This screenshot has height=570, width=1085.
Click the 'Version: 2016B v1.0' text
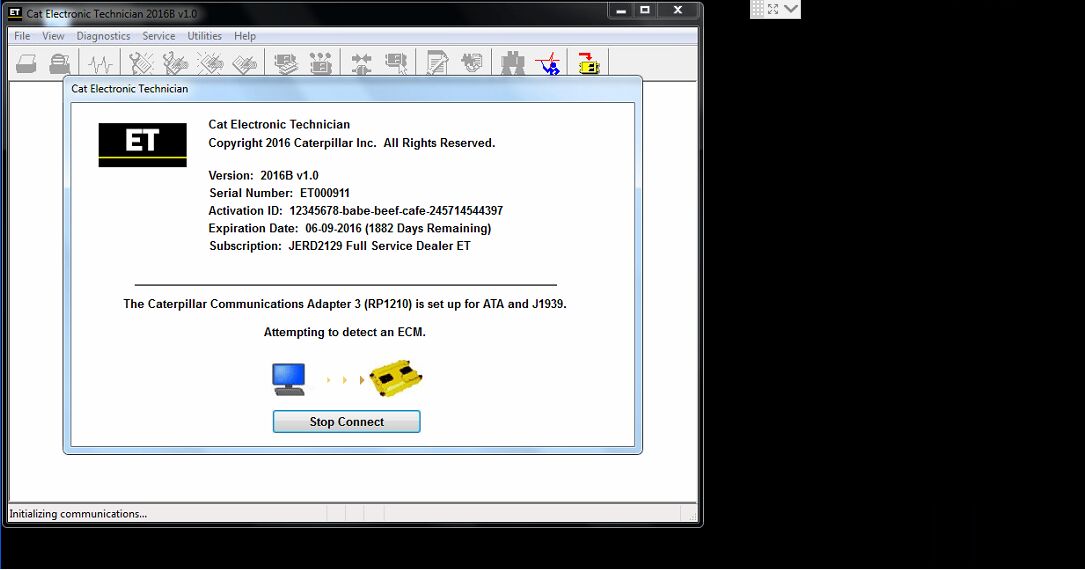tap(264, 176)
